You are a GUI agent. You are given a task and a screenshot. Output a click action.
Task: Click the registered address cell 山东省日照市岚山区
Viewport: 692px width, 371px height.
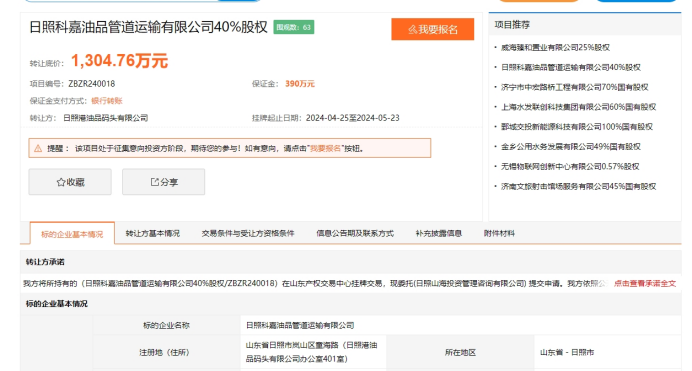312,352
